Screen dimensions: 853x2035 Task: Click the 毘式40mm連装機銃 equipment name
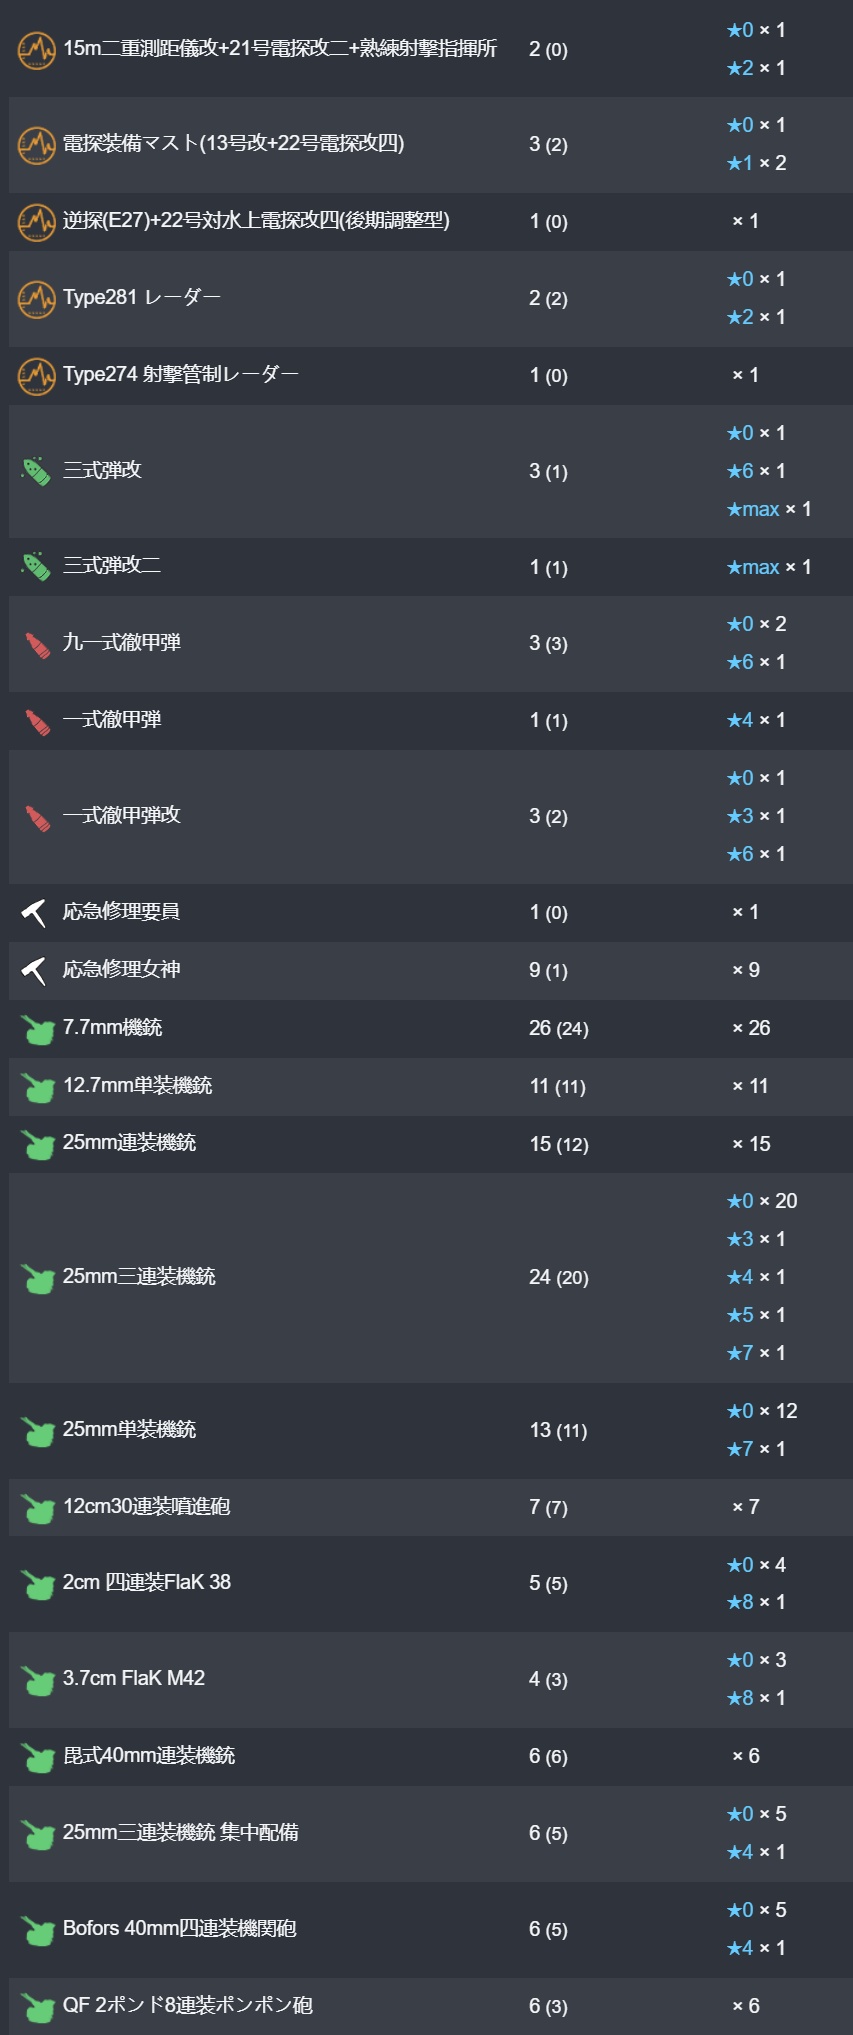point(149,1755)
